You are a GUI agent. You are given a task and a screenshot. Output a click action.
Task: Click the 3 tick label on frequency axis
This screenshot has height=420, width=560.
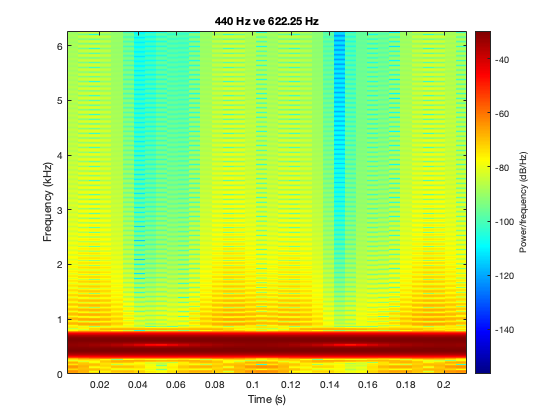[60, 210]
